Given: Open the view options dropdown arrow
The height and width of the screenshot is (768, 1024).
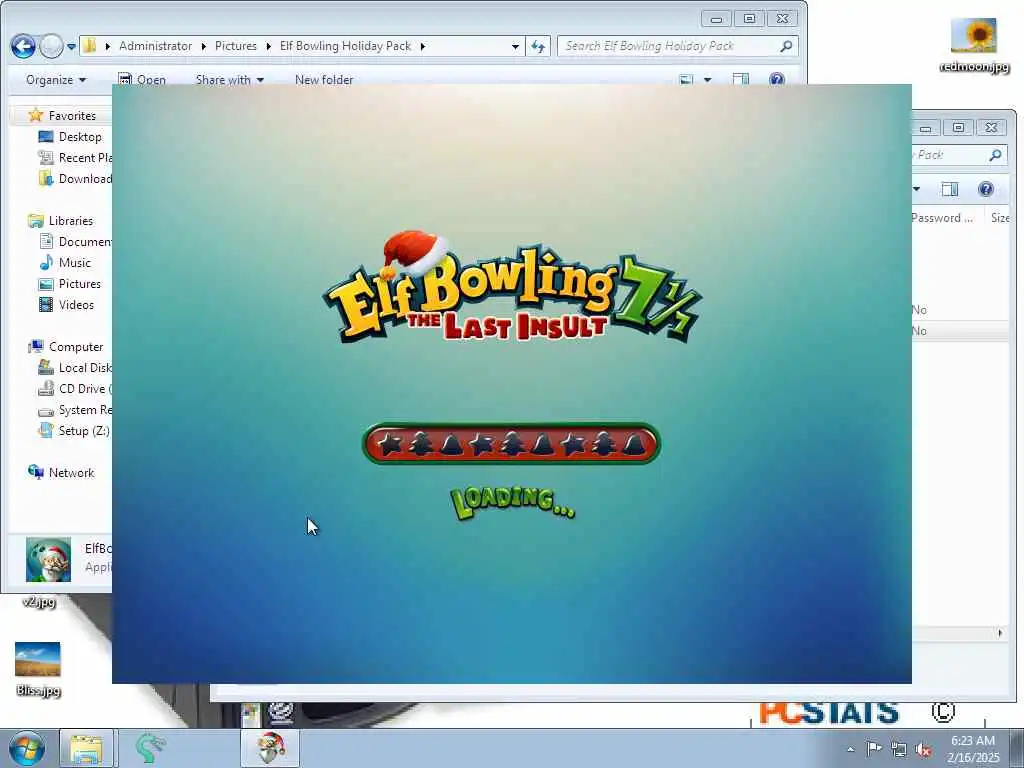Looking at the screenshot, I should tap(707, 80).
